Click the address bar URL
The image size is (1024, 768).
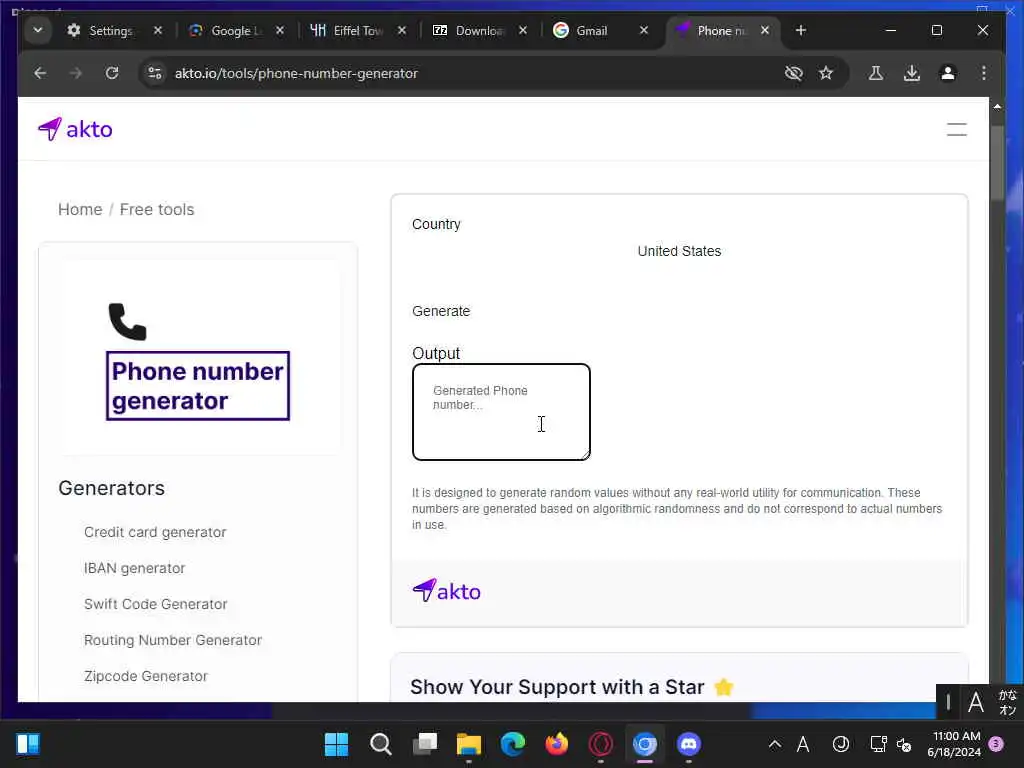pyautogui.click(x=296, y=73)
